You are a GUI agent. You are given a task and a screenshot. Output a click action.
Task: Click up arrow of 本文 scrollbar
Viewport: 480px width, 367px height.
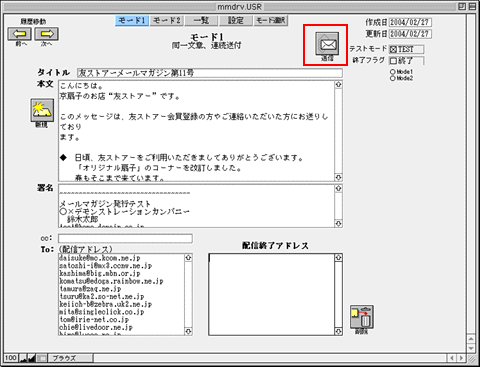click(x=338, y=85)
